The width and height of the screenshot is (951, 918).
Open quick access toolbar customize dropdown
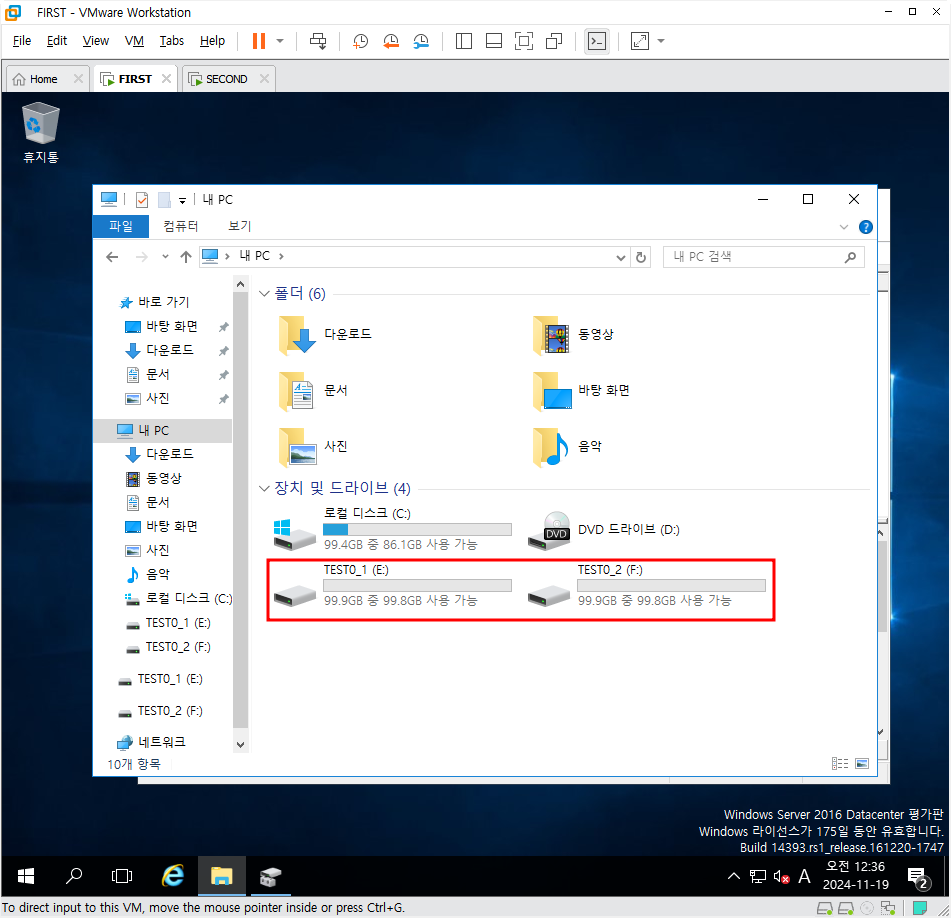point(182,200)
